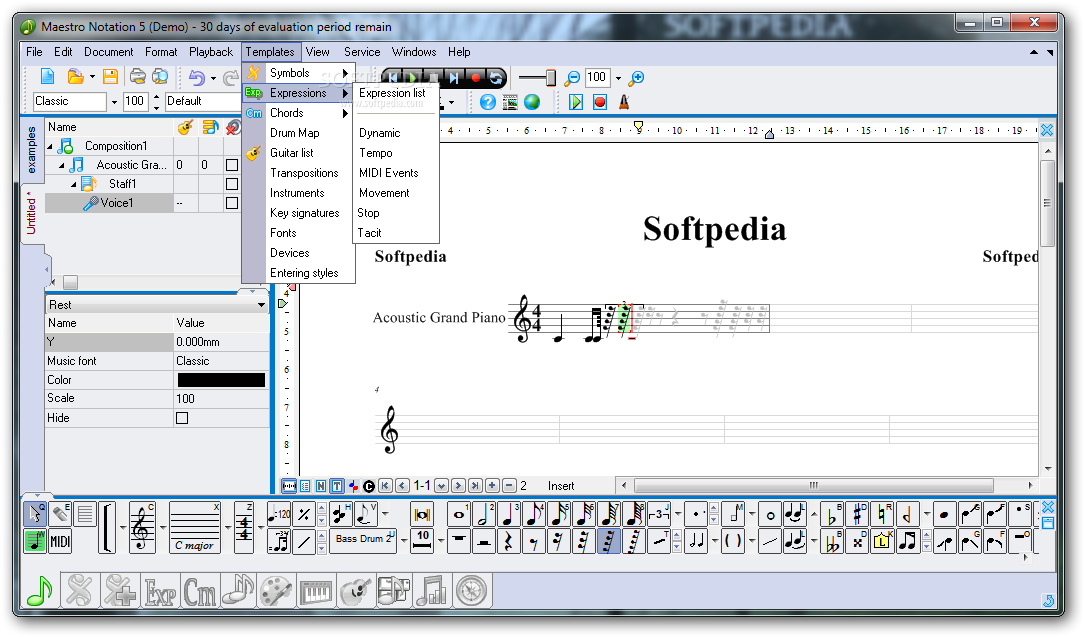
Task: Click the triplet tuplet button
Action: pyautogui.click(x=659, y=514)
